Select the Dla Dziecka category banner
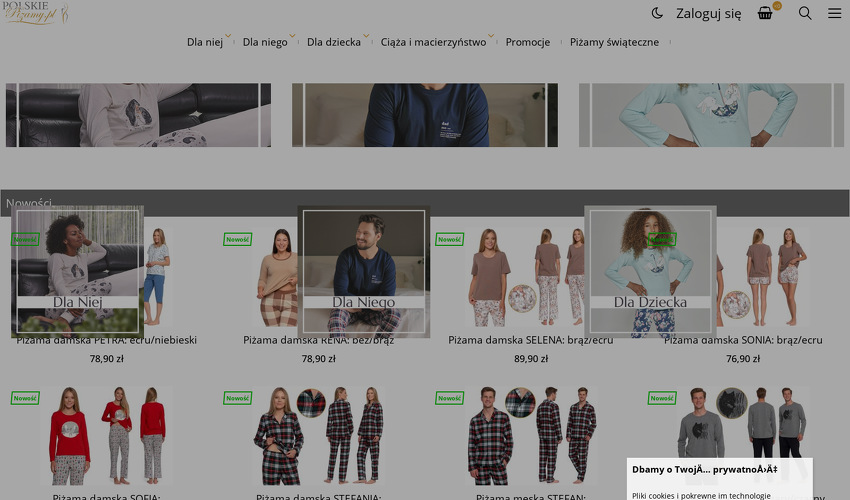The height and width of the screenshot is (500, 850). coord(650,271)
